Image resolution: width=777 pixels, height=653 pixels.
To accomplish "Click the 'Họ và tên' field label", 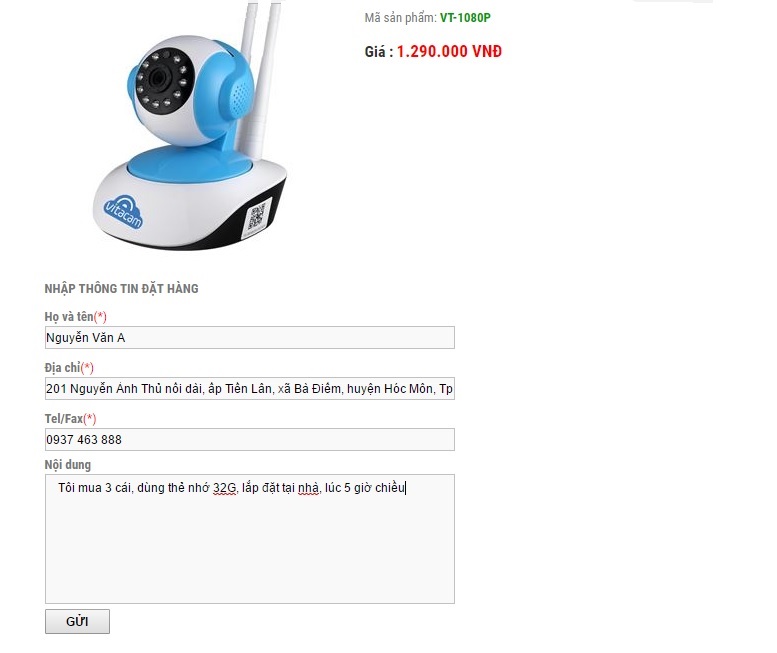I will [x=69, y=317].
